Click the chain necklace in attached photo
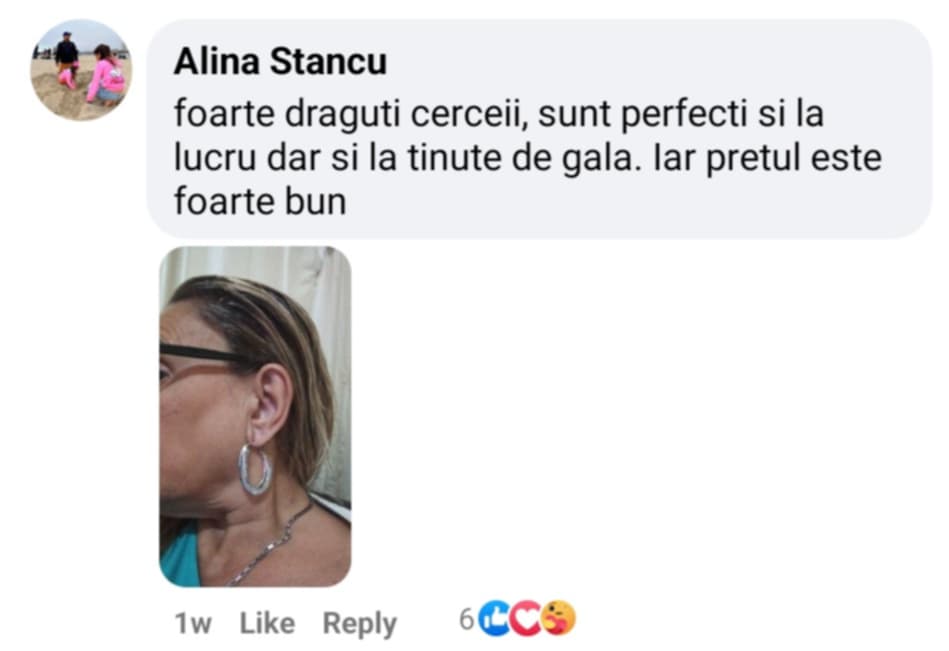Viewport: 949px width, 651px height. click(x=271, y=542)
